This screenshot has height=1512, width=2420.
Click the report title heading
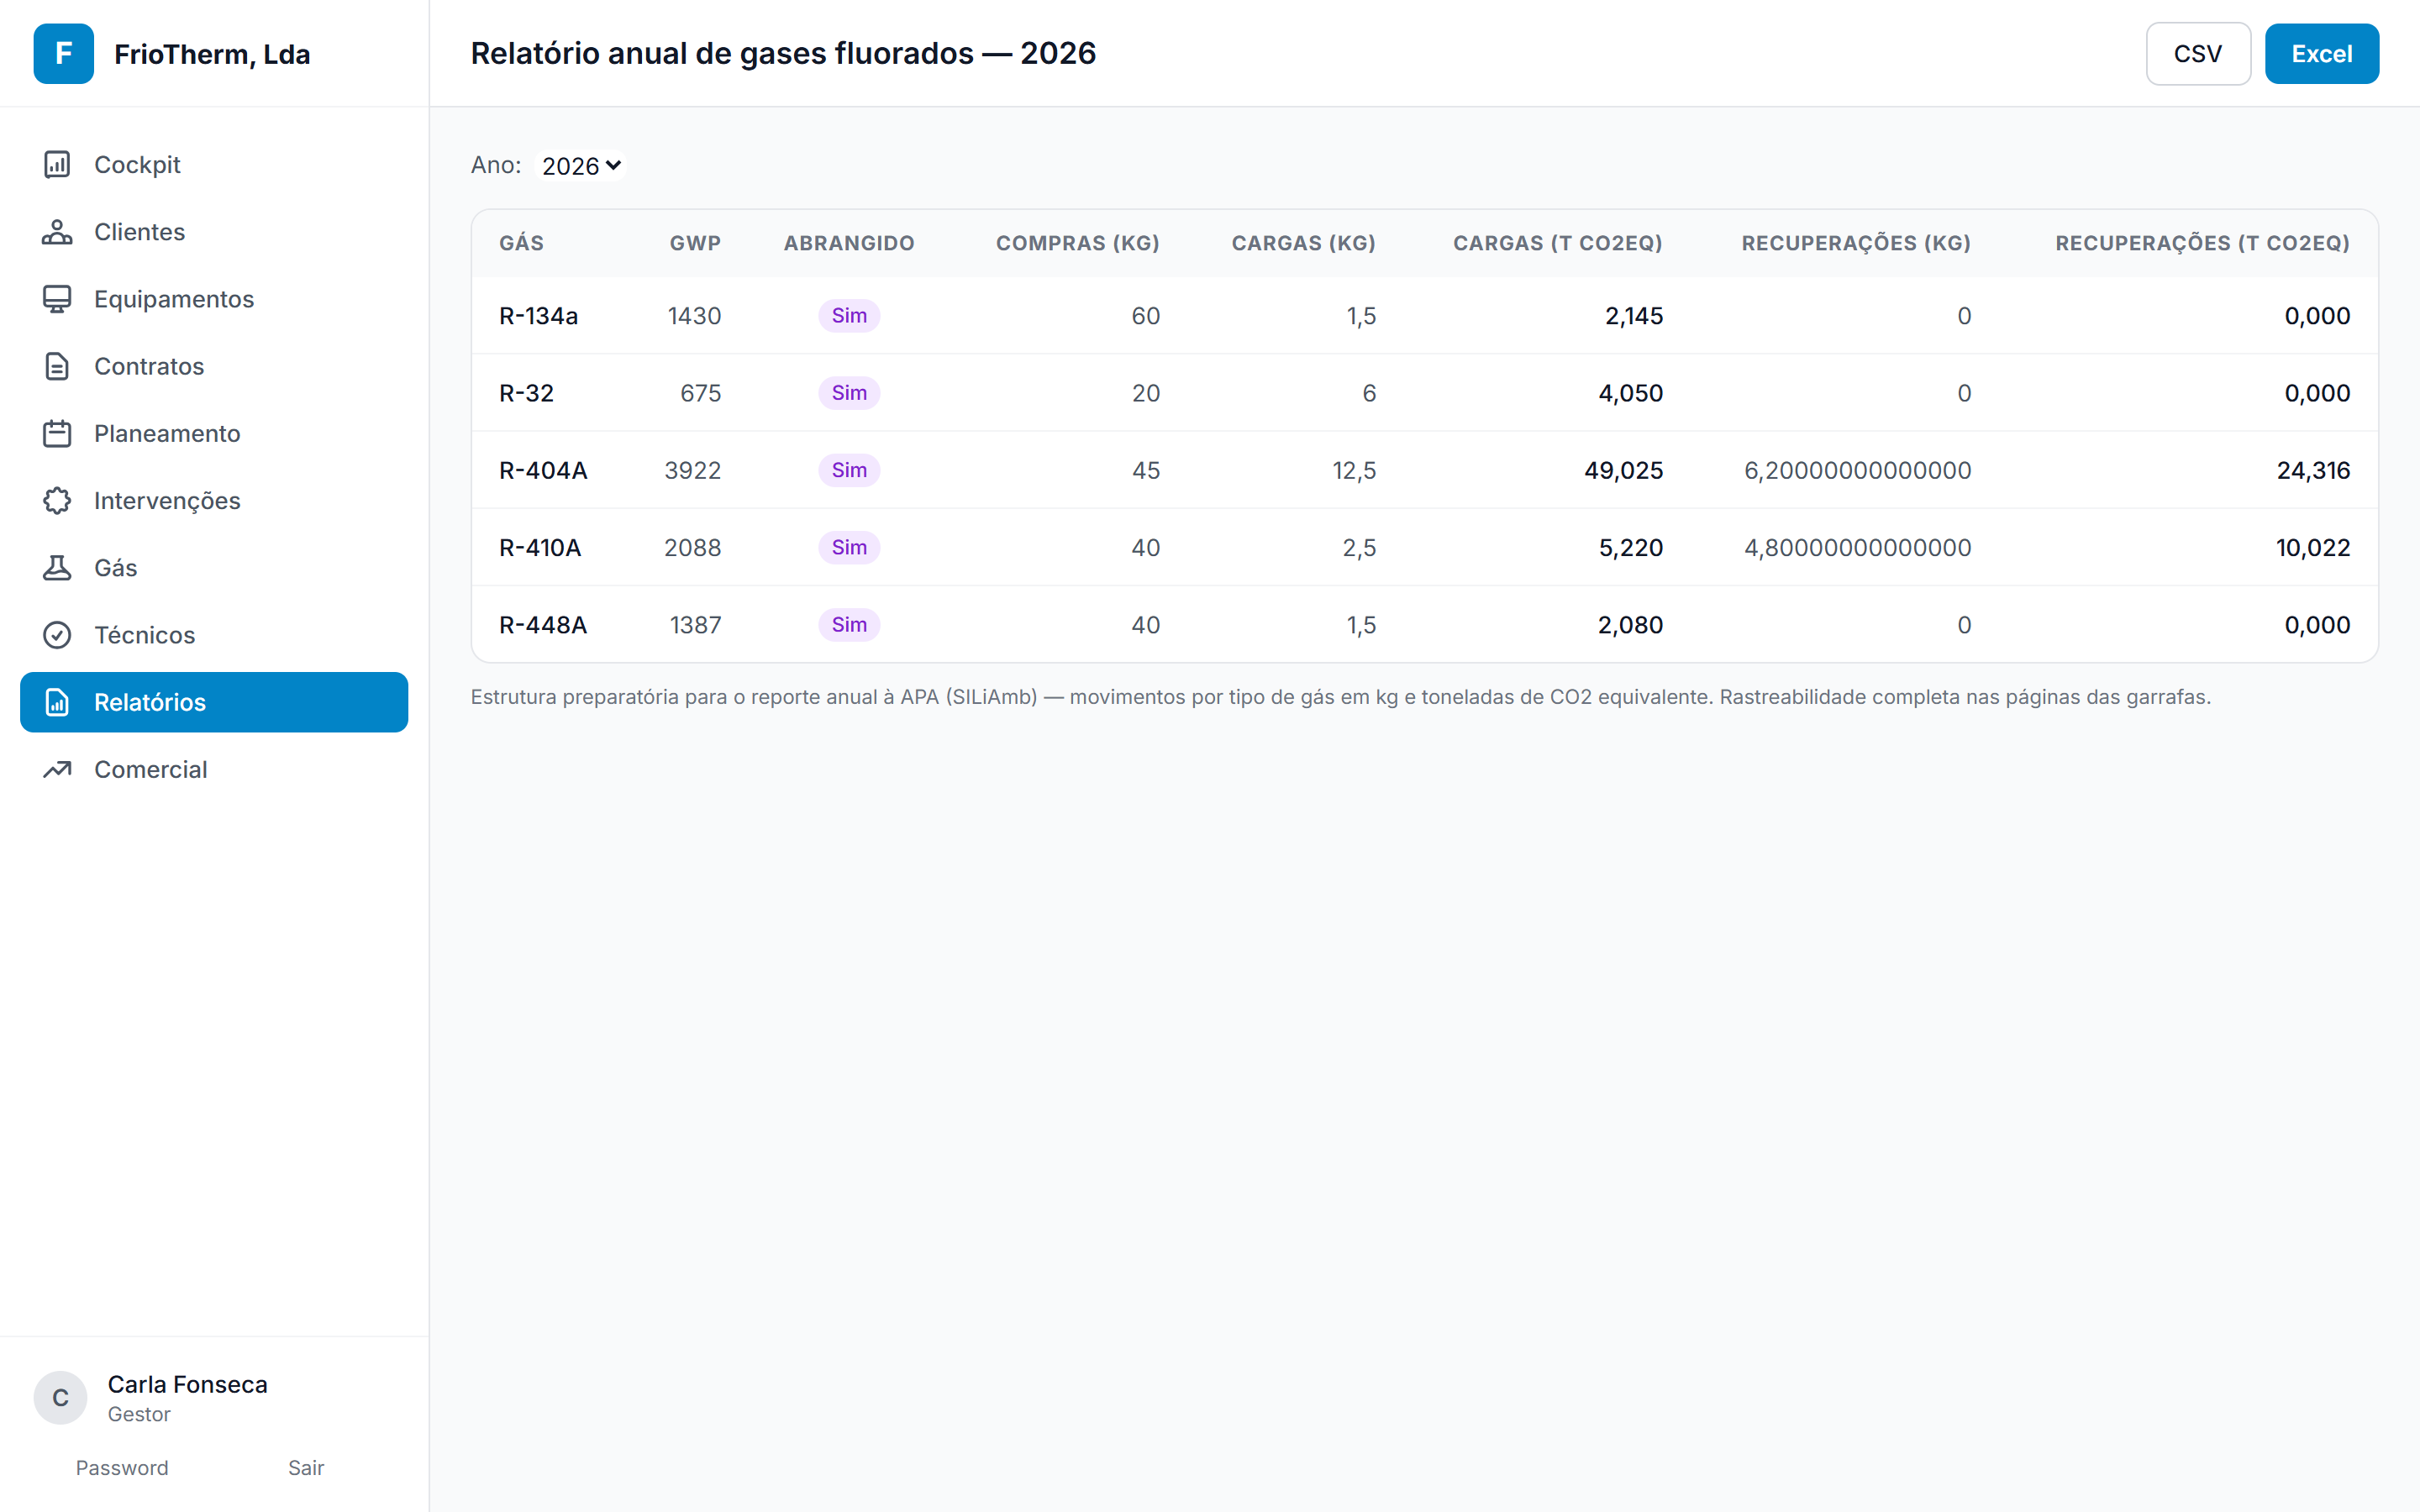(x=783, y=53)
